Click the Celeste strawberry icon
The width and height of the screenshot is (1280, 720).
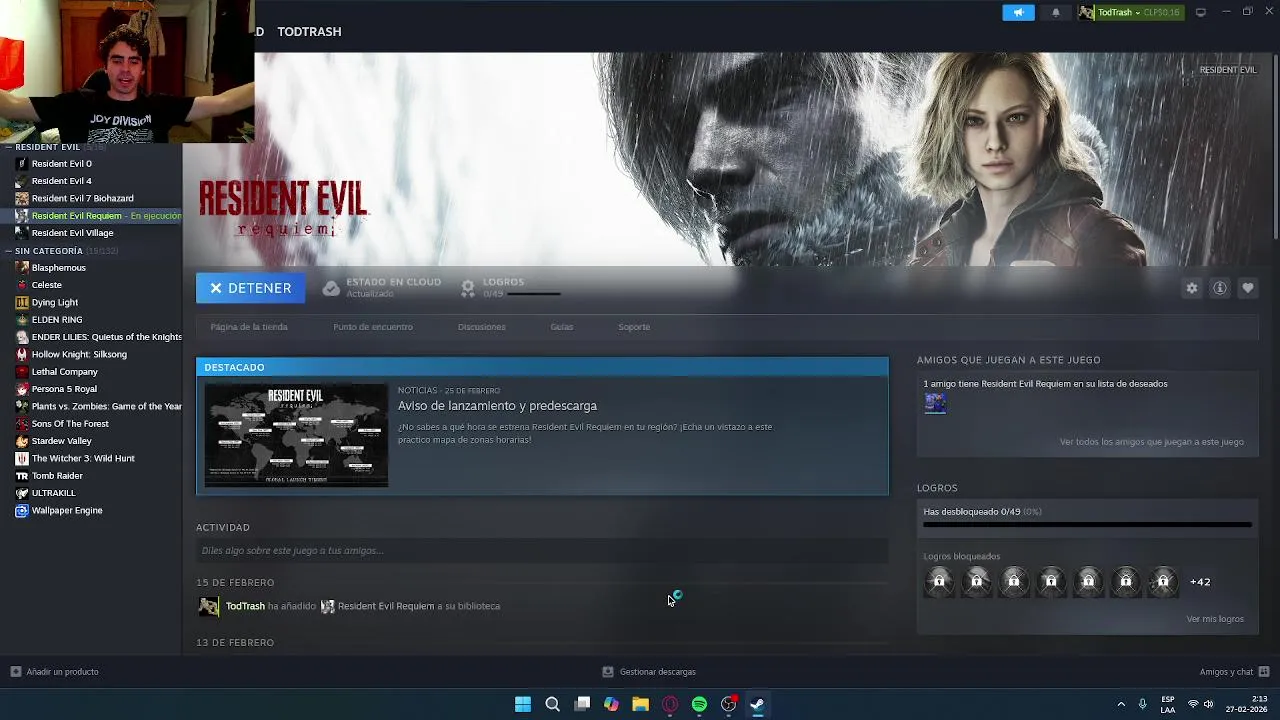click(x=22, y=285)
